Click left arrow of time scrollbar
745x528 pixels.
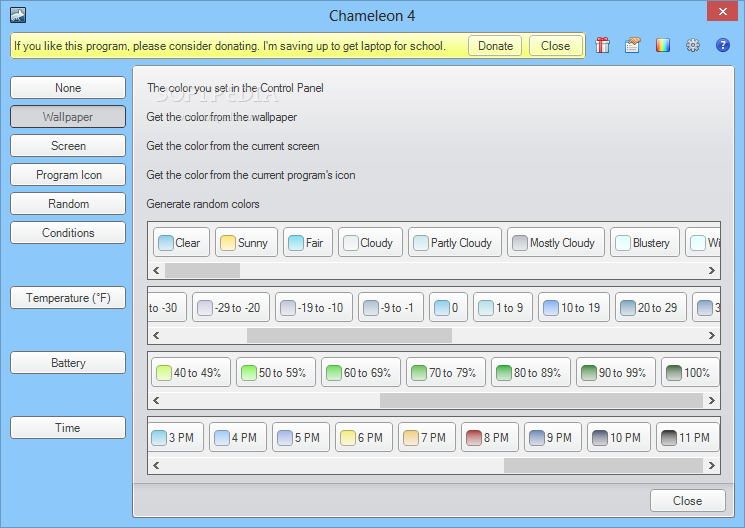pos(156,466)
